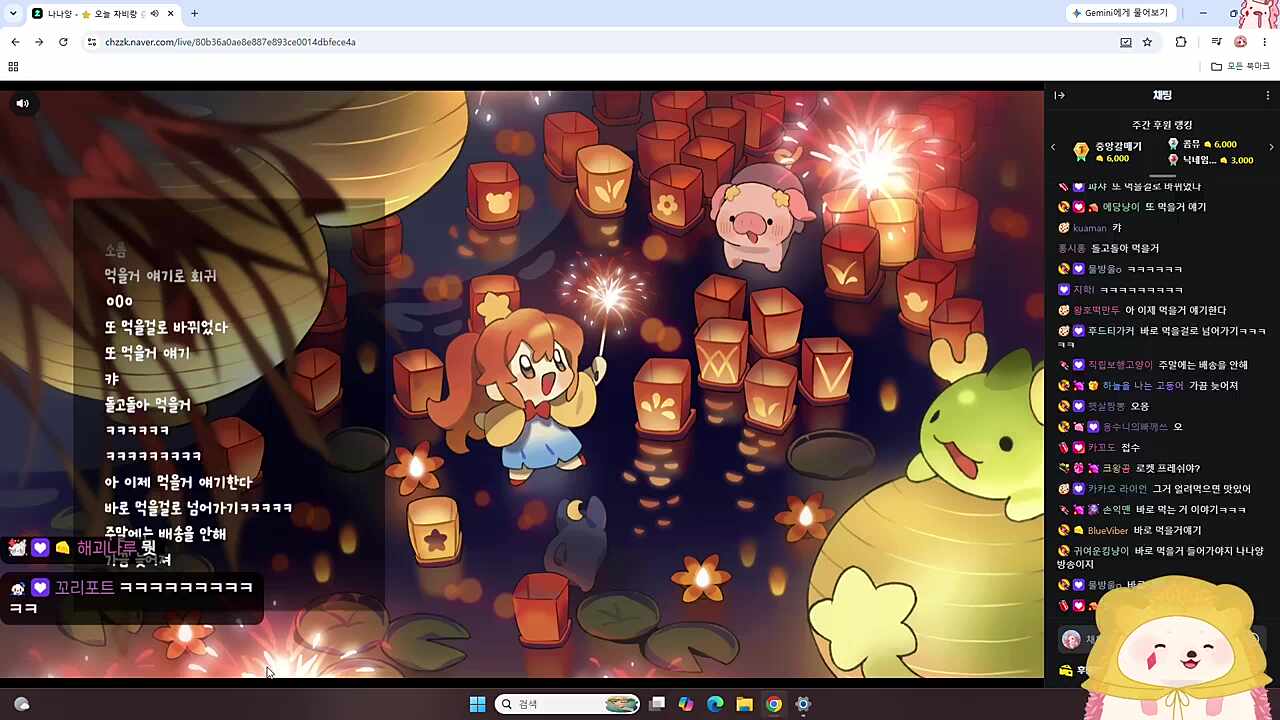Click chat user 직립보행고양이's name
This screenshot has height=720, width=1280.
1120,365
